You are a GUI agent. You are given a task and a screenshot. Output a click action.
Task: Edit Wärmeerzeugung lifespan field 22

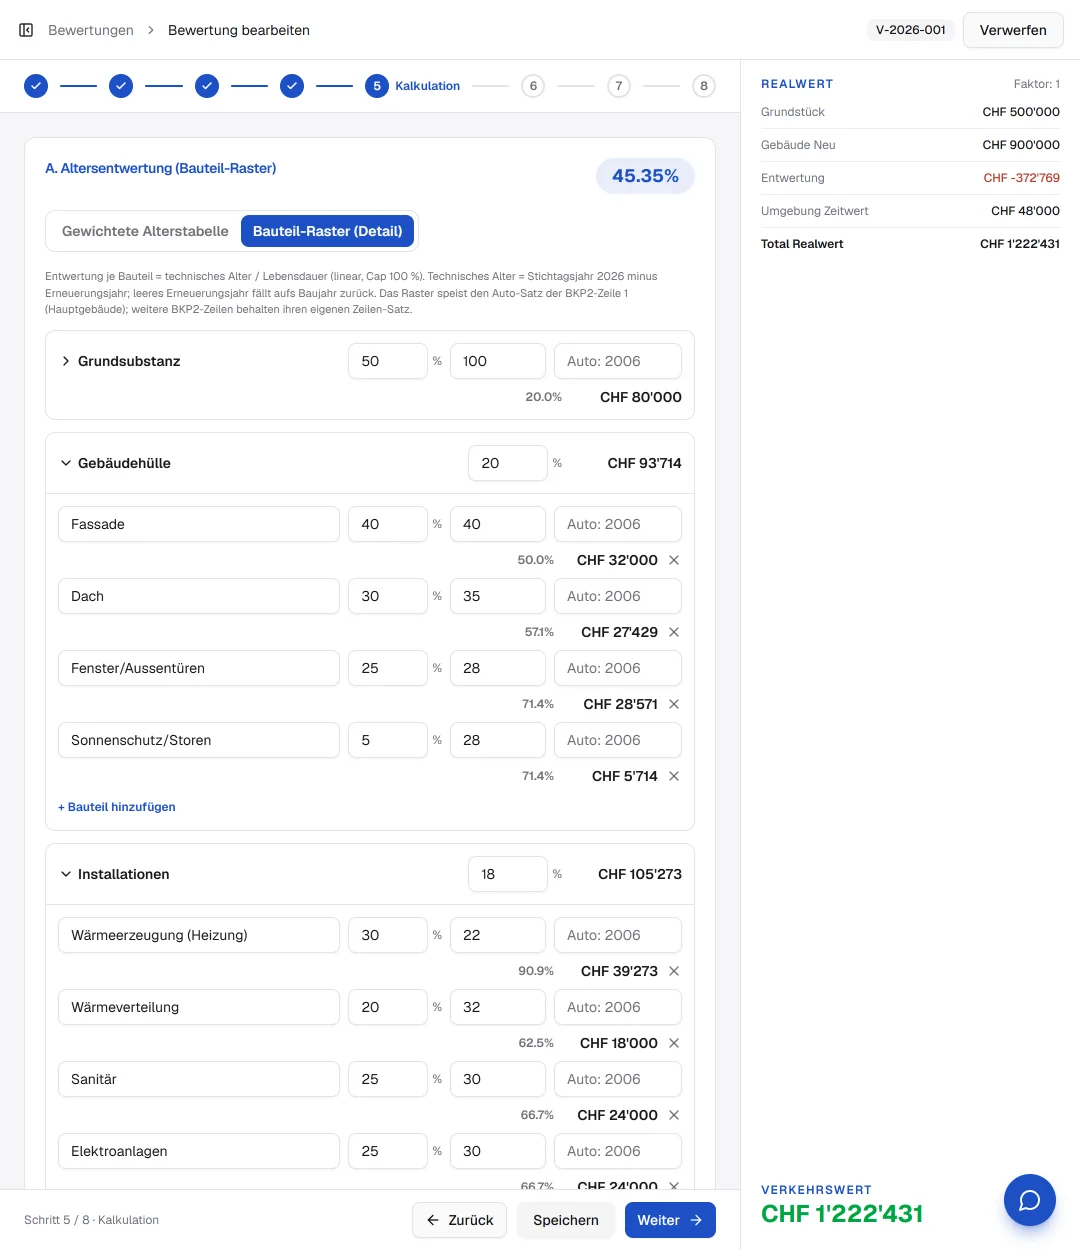click(498, 935)
